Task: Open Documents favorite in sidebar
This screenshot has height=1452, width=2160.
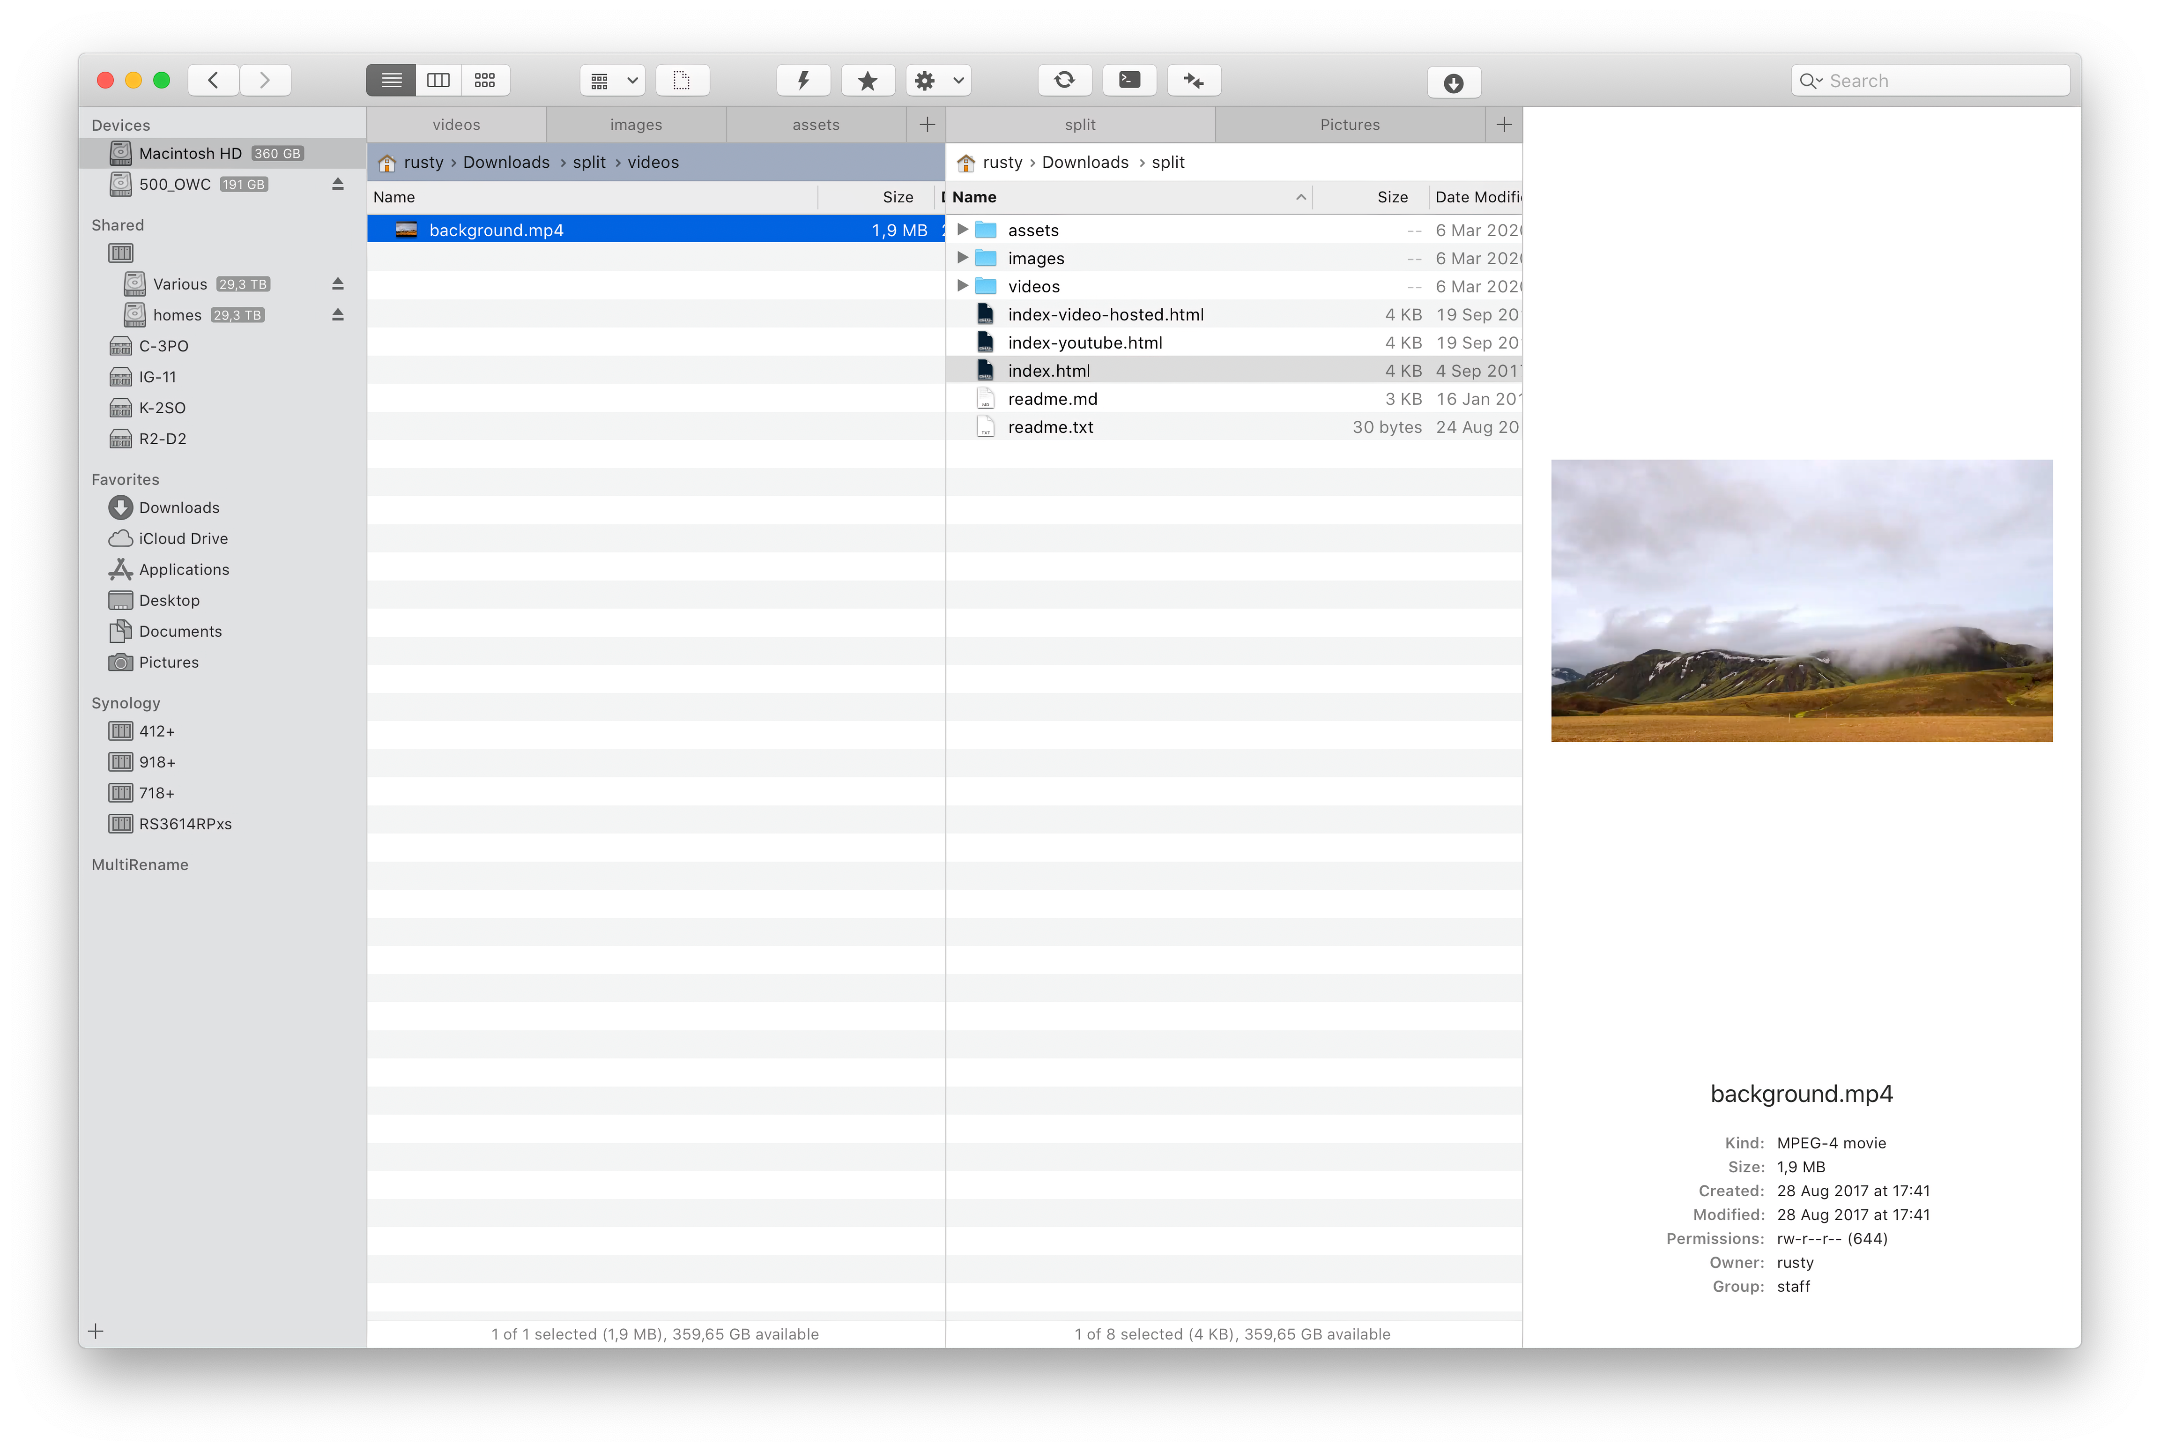Action: 222,632
